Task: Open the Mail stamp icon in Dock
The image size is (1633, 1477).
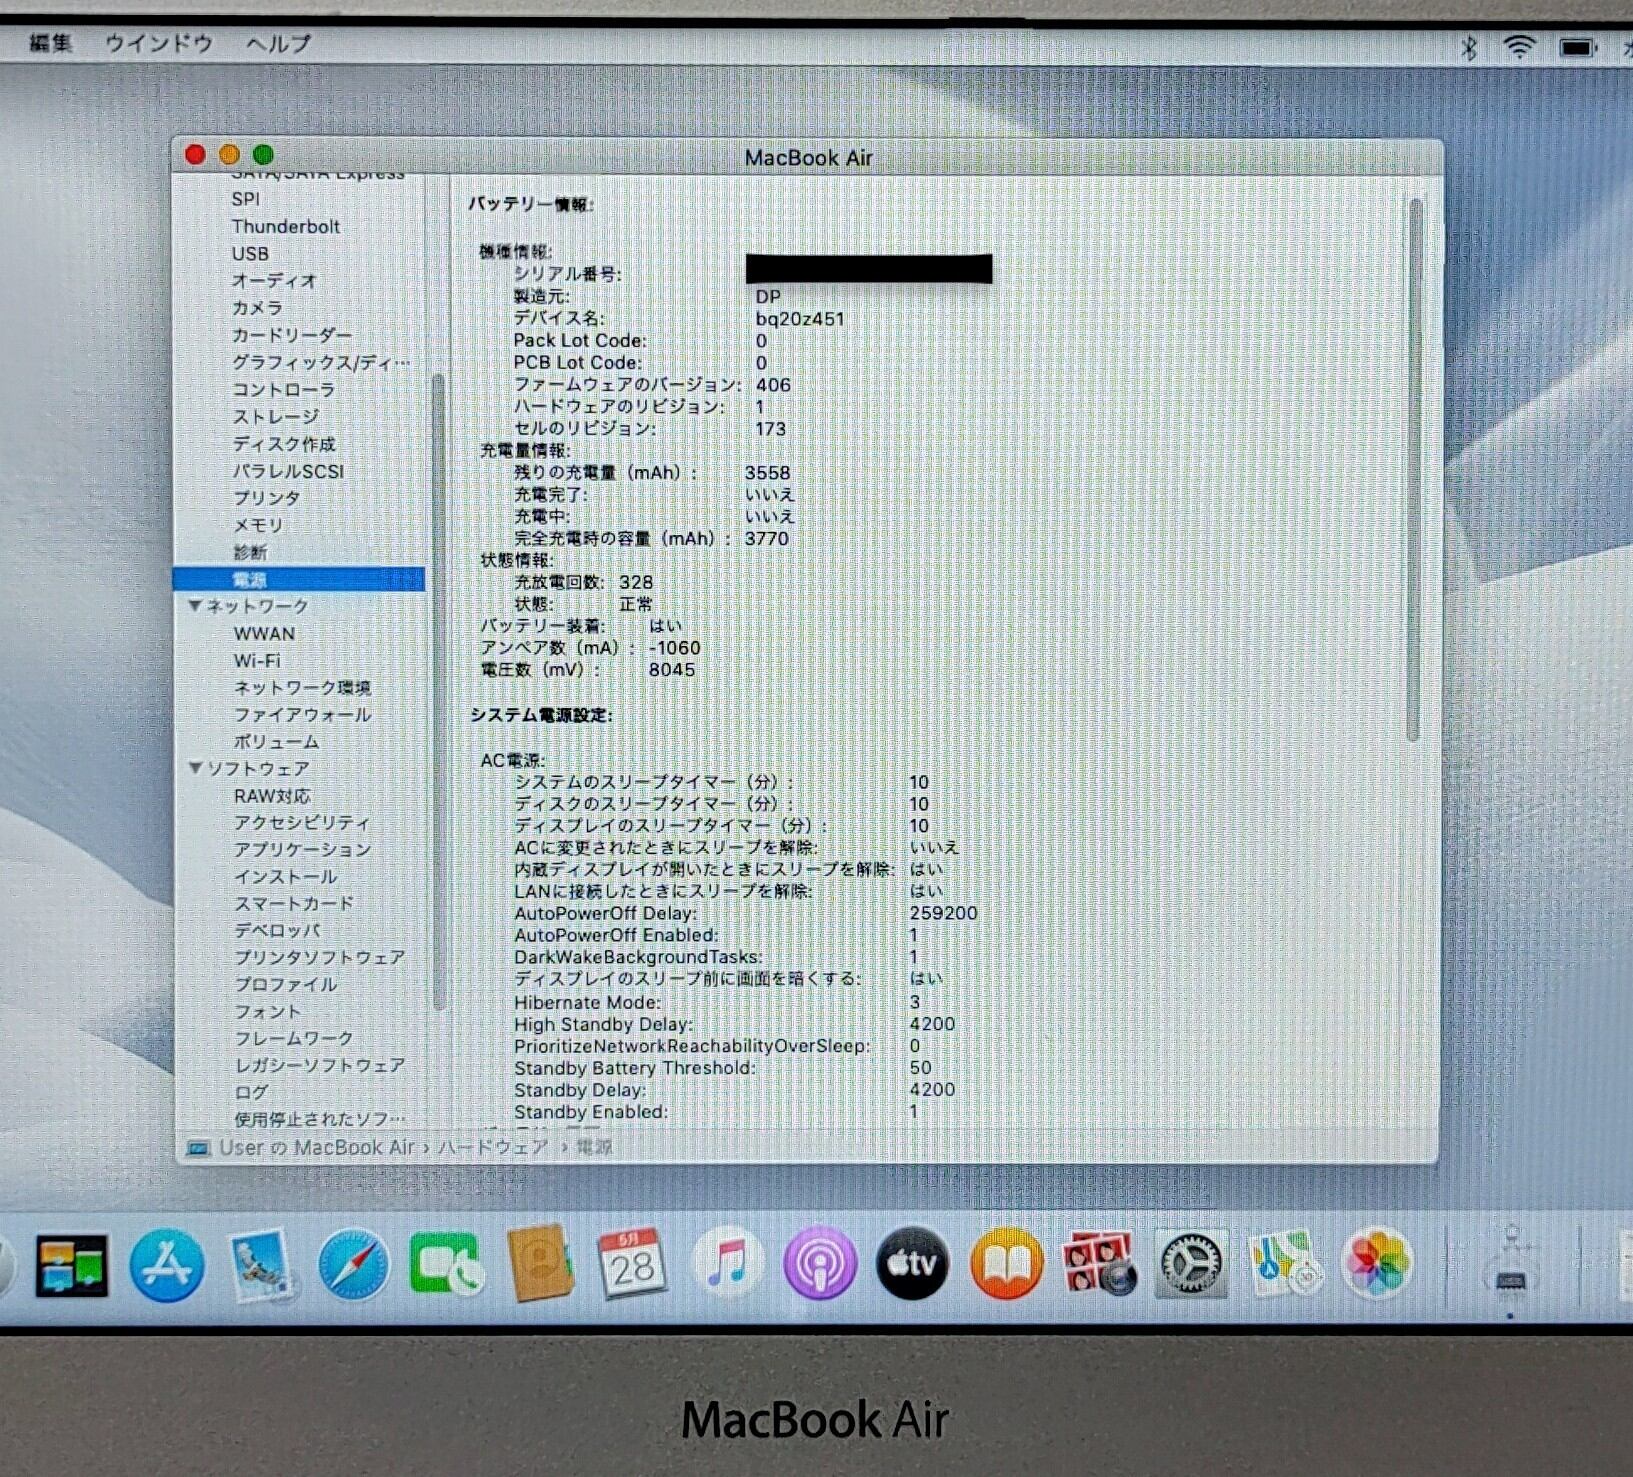Action: tap(260, 1265)
